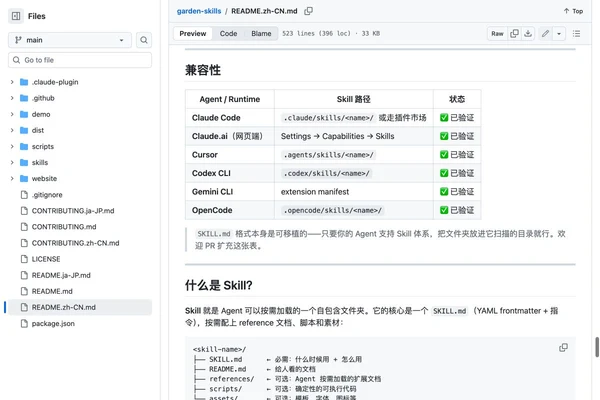Open CONTRIBUTING.zh-CN.md file
The height and width of the screenshot is (400, 600).
[75, 243]
